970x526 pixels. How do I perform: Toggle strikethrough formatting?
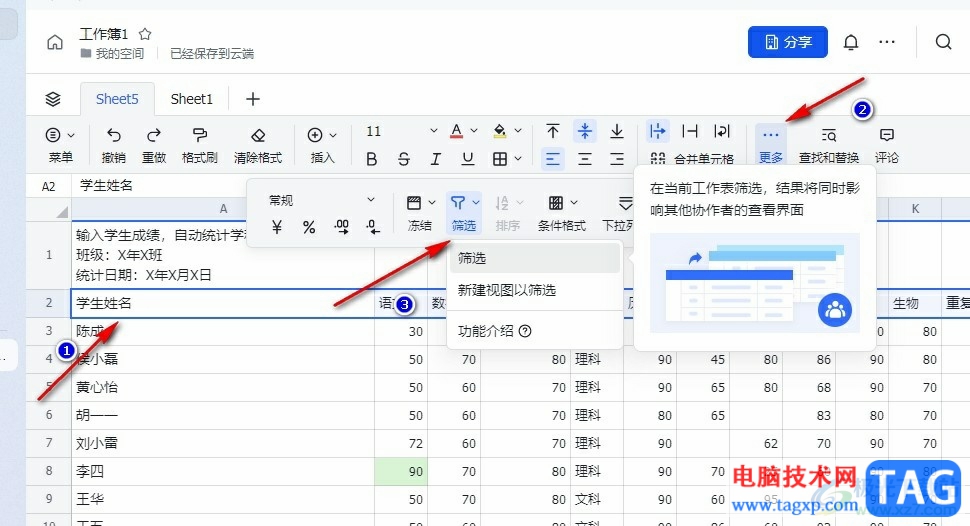[404, 159]
